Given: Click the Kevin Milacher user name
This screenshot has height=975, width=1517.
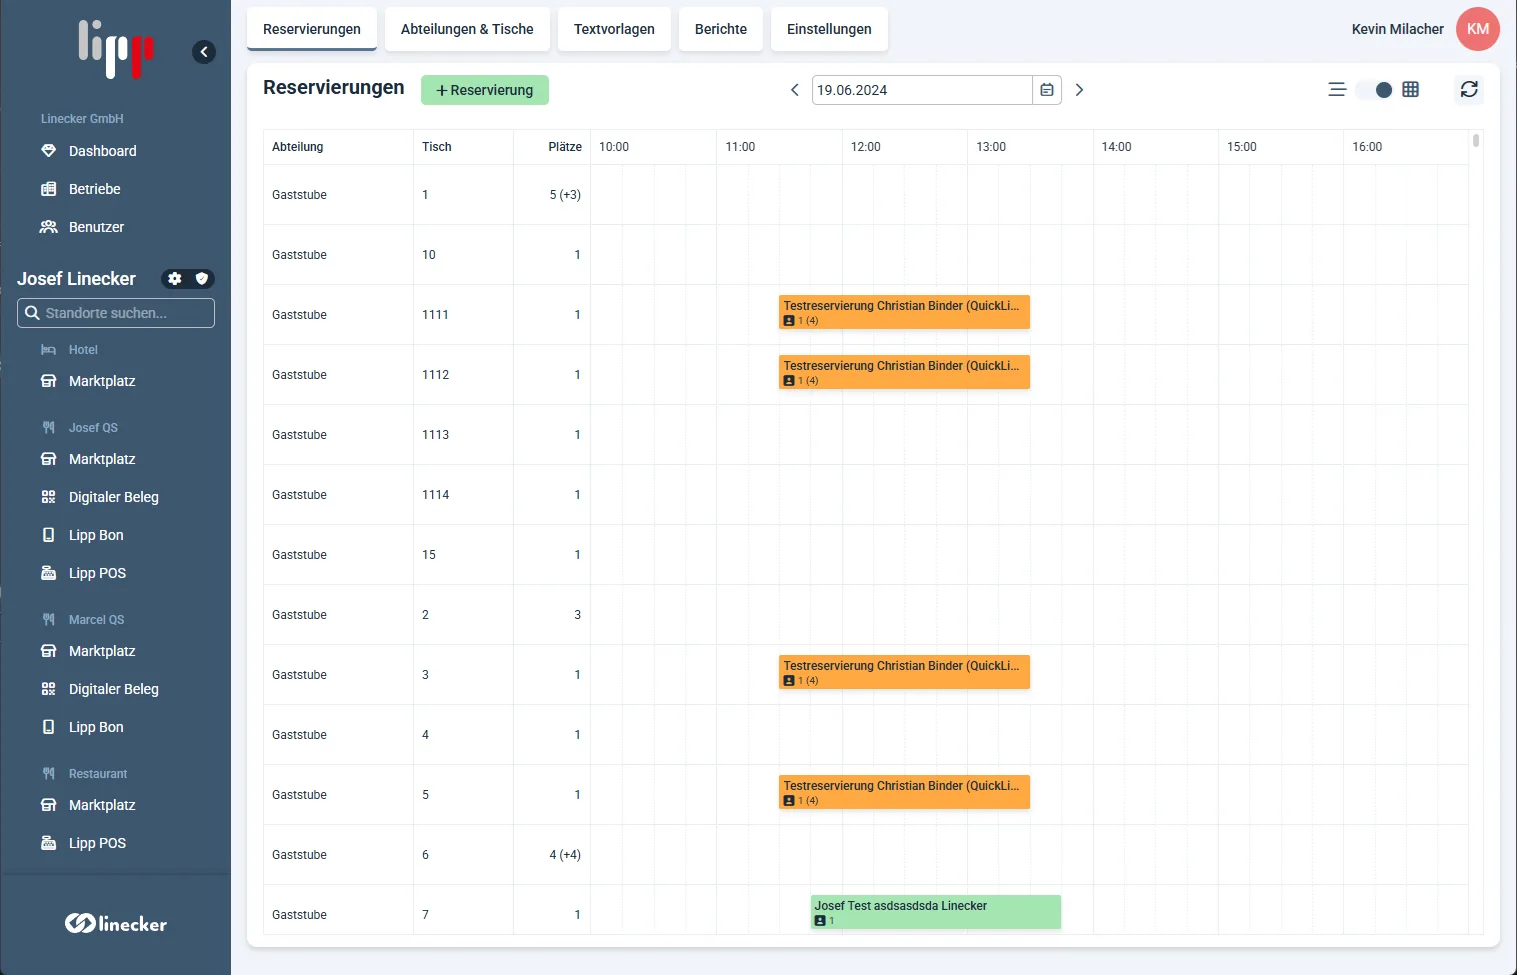Looking at the screenshot, I should click(x=1397, y=29).
